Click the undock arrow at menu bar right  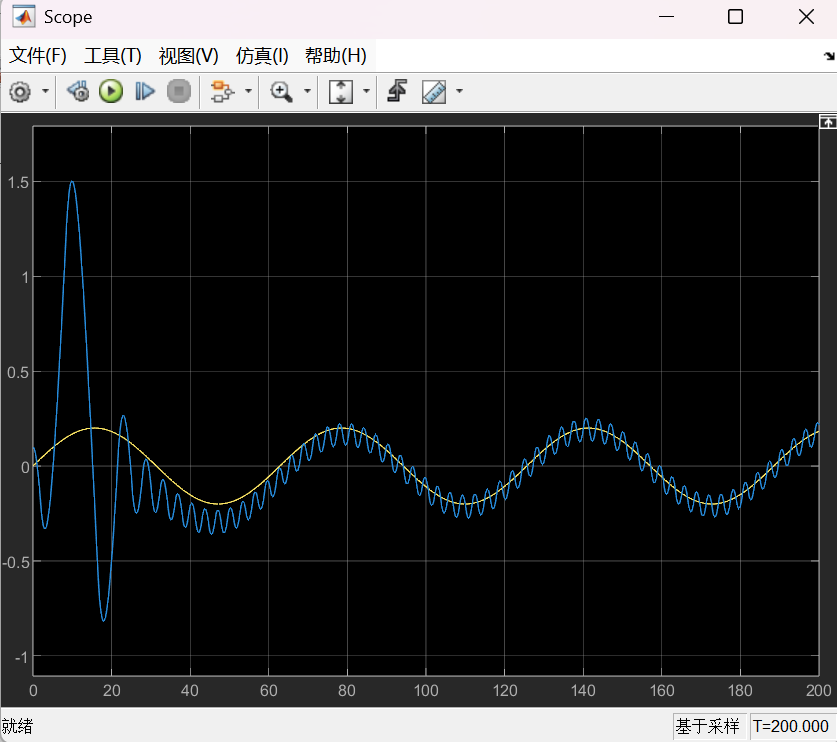coord(828,57)
